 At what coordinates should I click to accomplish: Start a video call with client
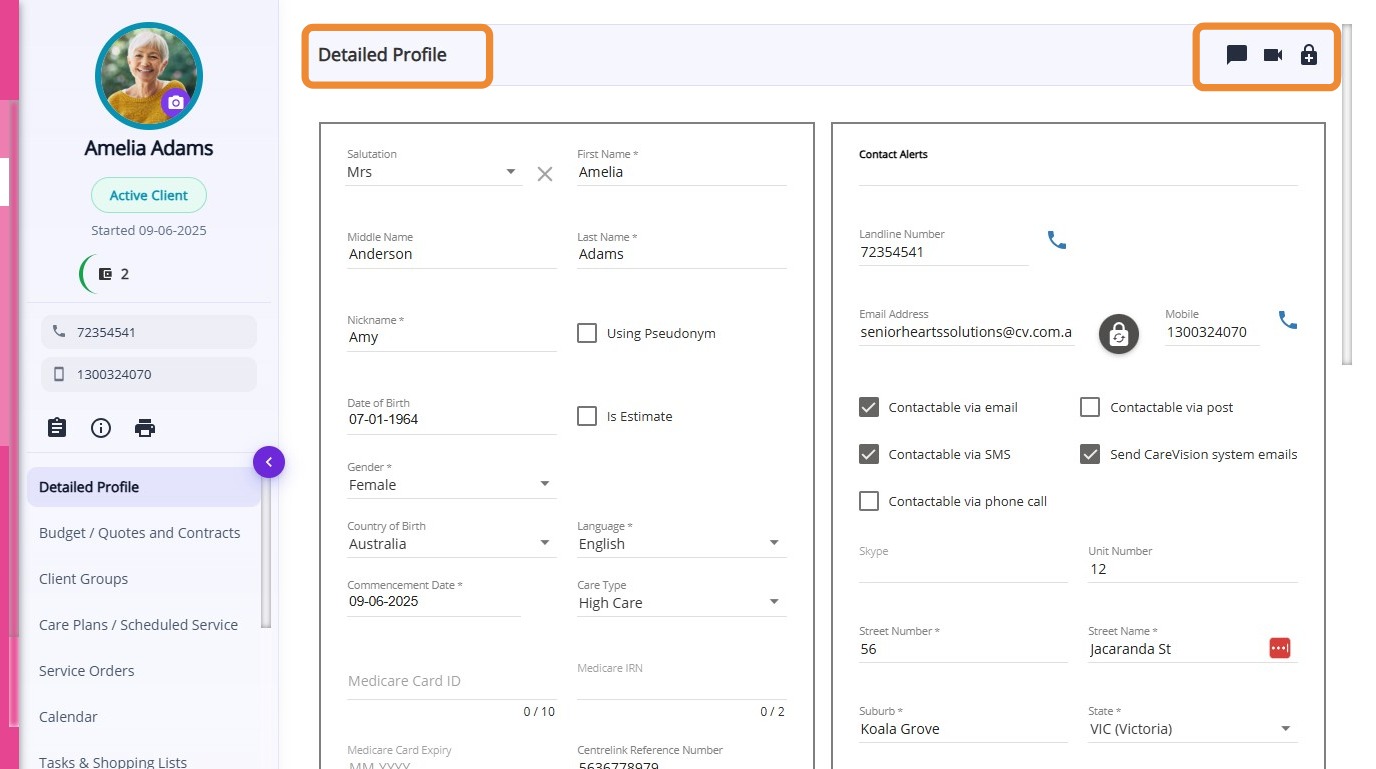(1273, 55)
